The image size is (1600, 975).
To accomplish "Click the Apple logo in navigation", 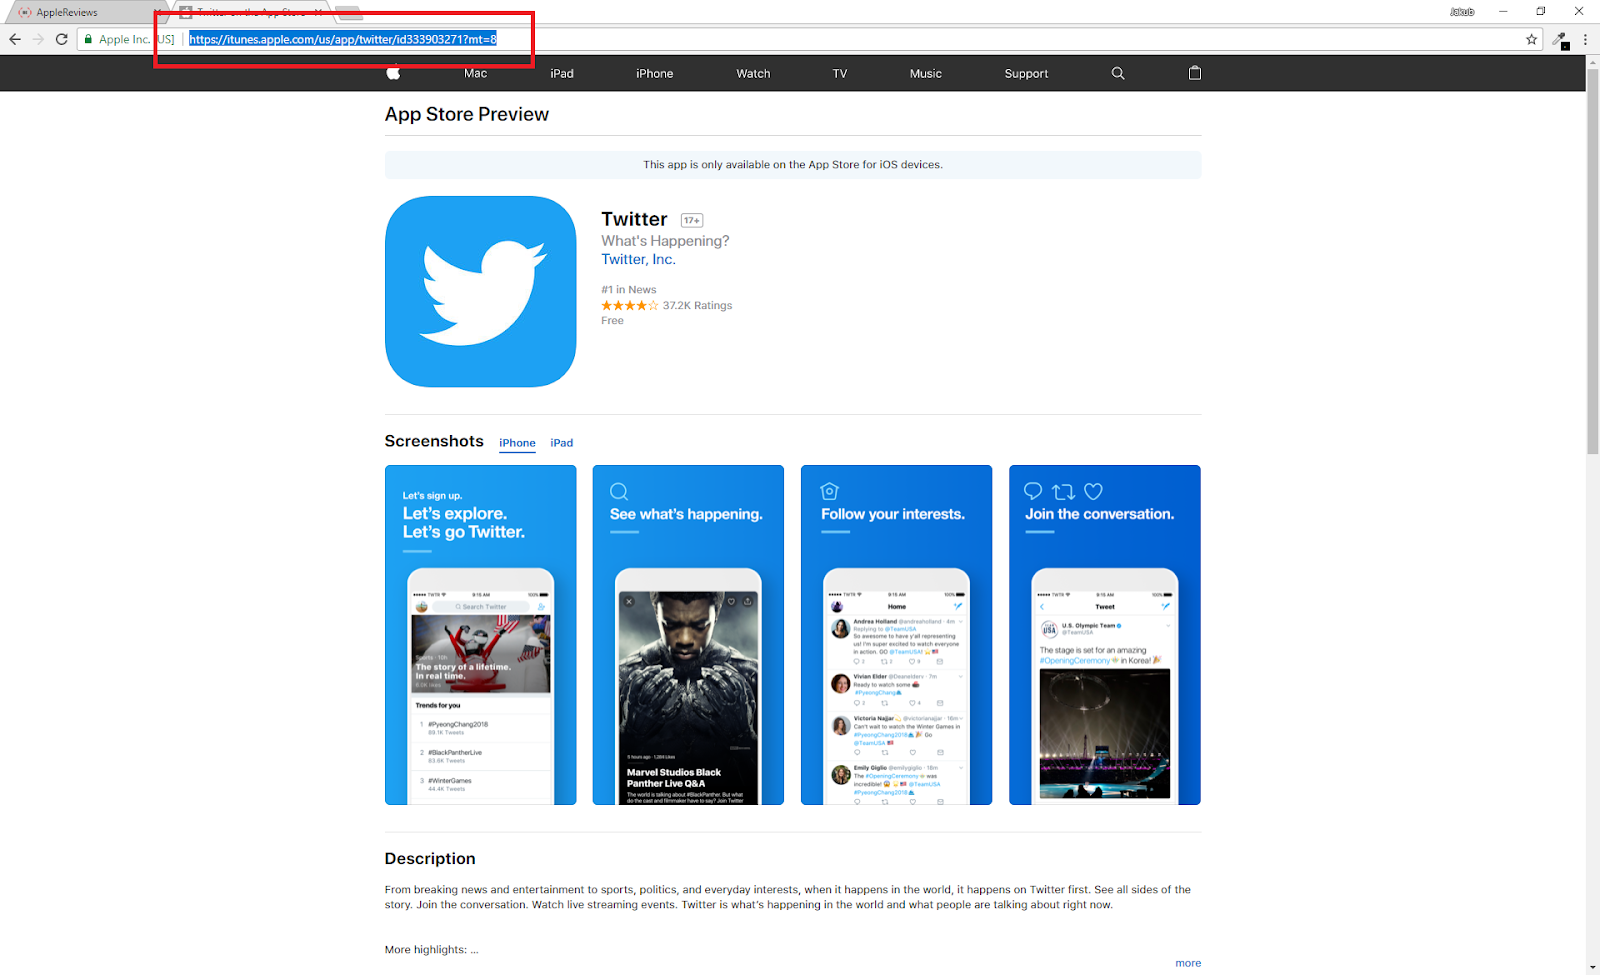I will (394, 73).
